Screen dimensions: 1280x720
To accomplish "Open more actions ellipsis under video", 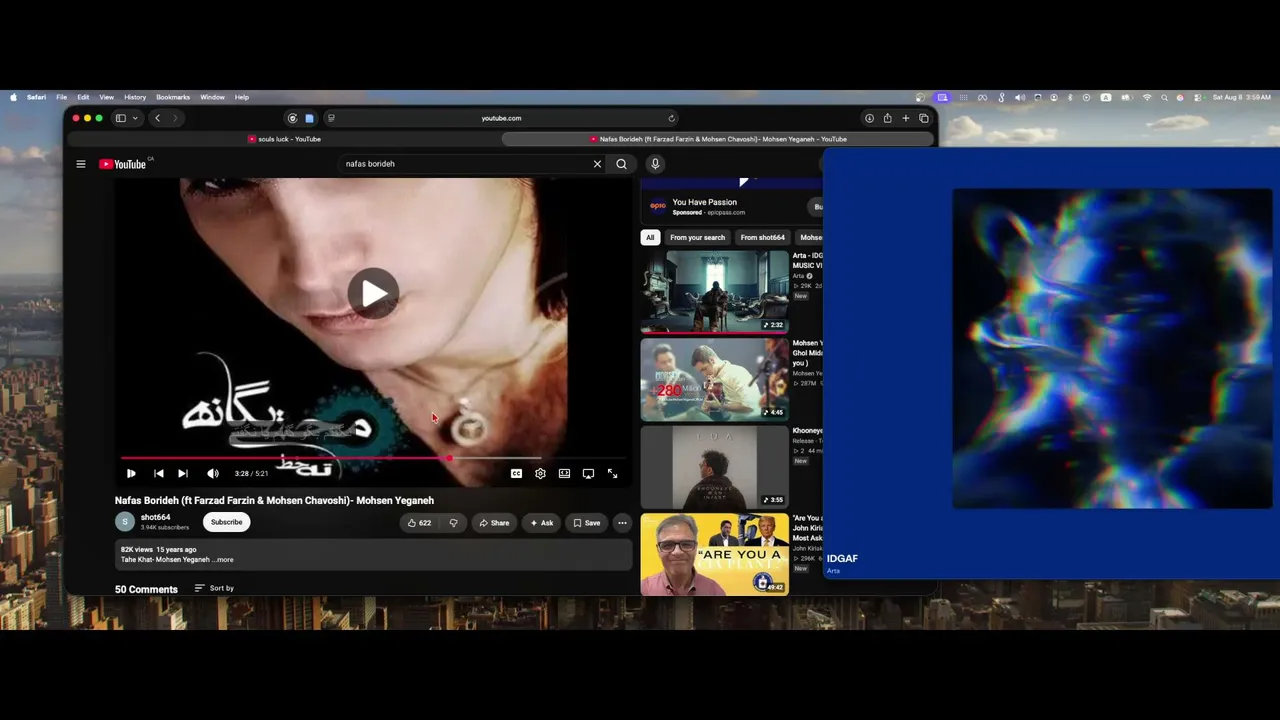I will (622, 523).
